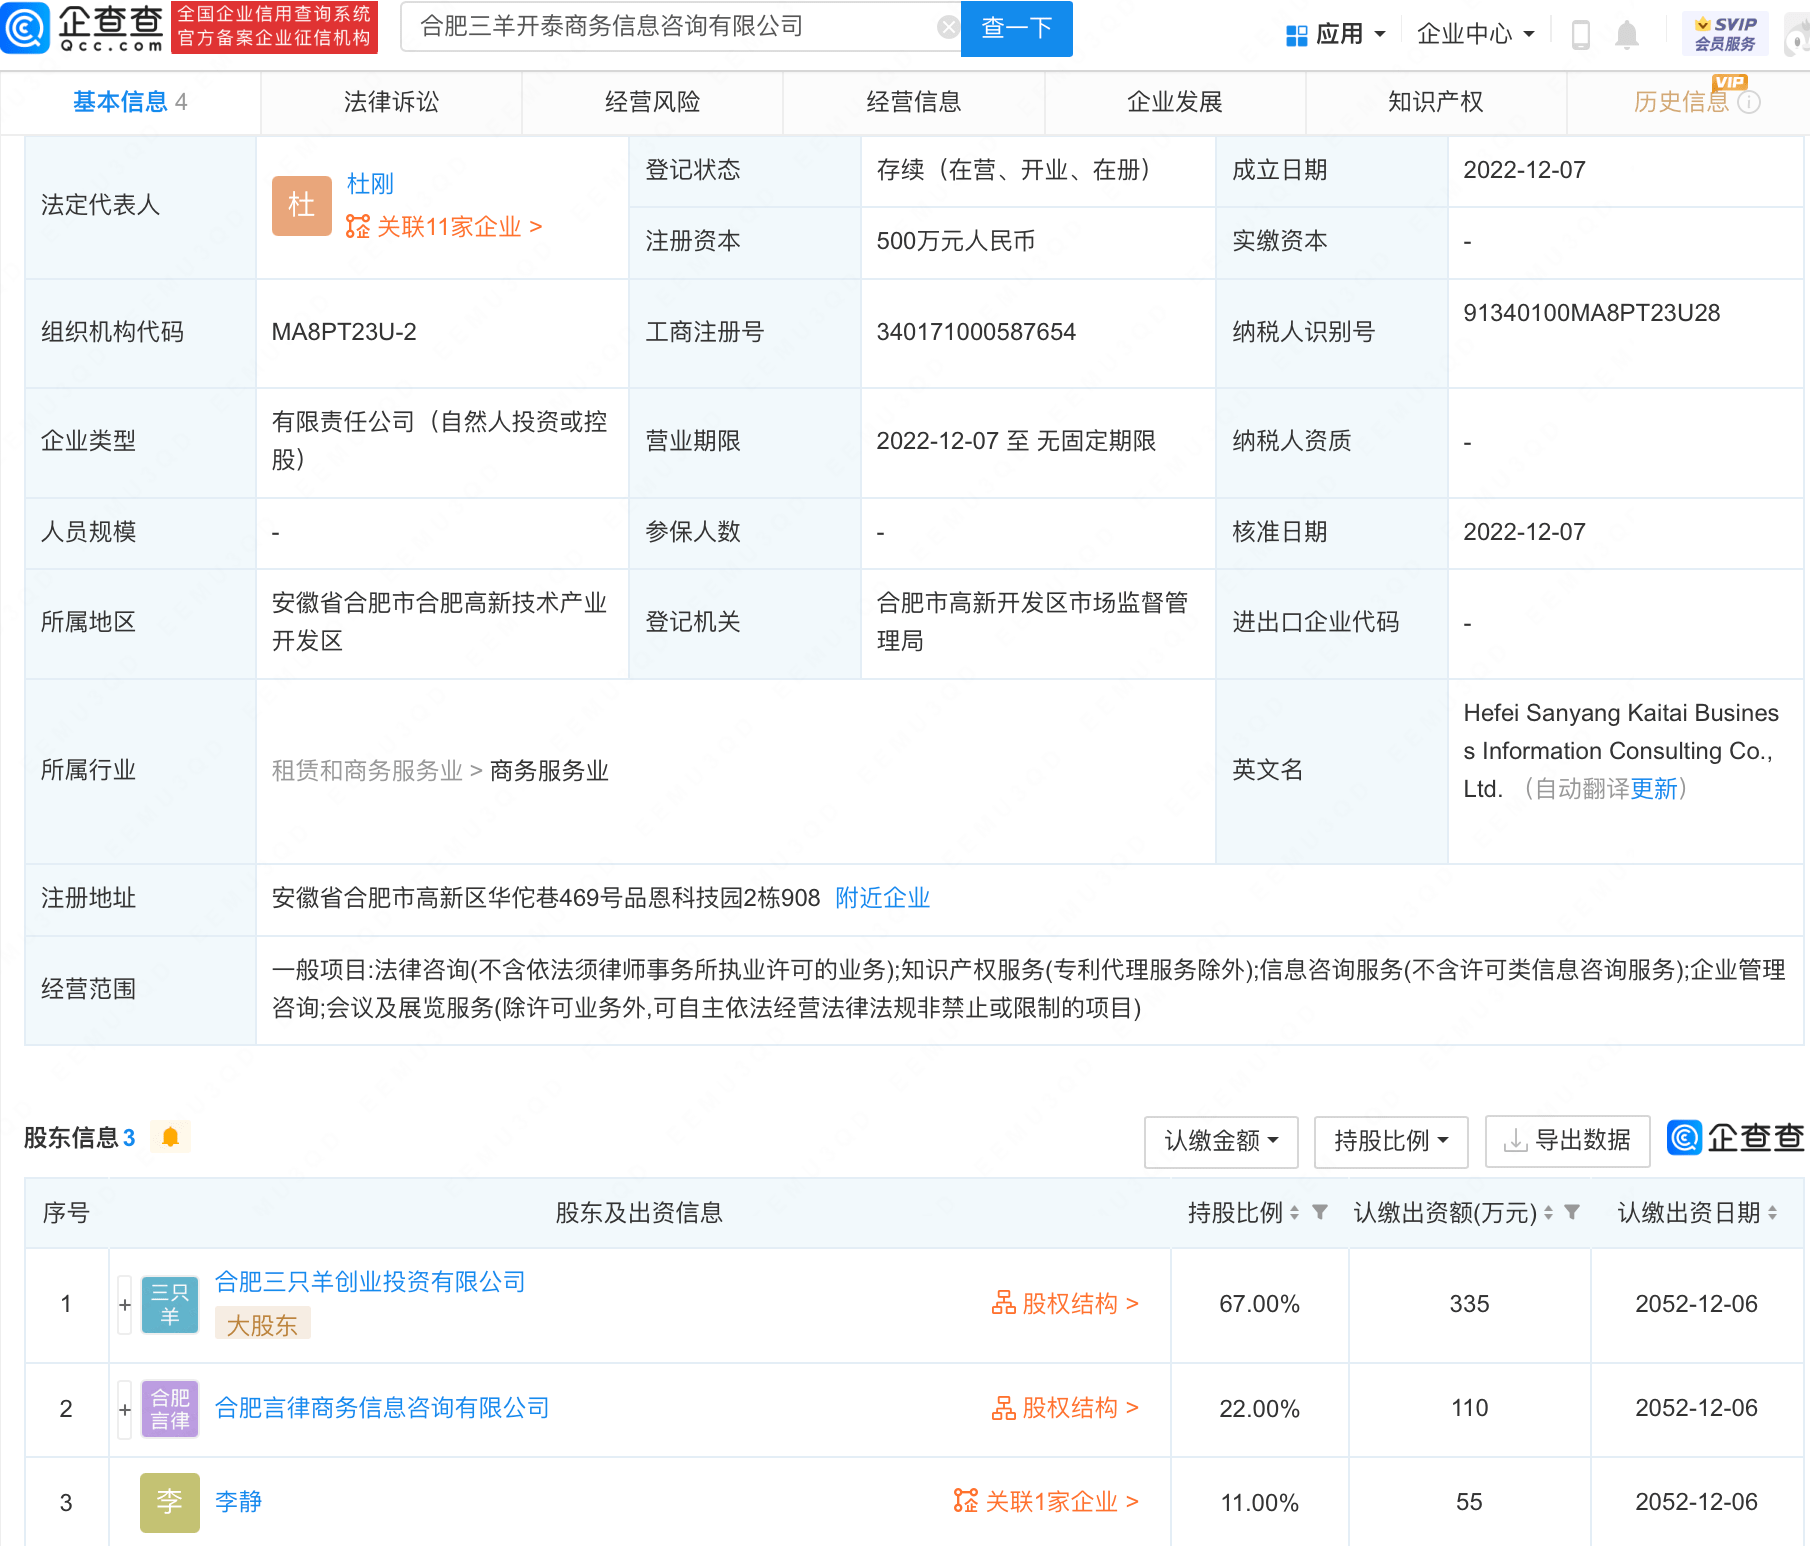Viewport: 1810px width, 1546px height.
Task: Open notifications bell in header
Action: coord(1627,35)
